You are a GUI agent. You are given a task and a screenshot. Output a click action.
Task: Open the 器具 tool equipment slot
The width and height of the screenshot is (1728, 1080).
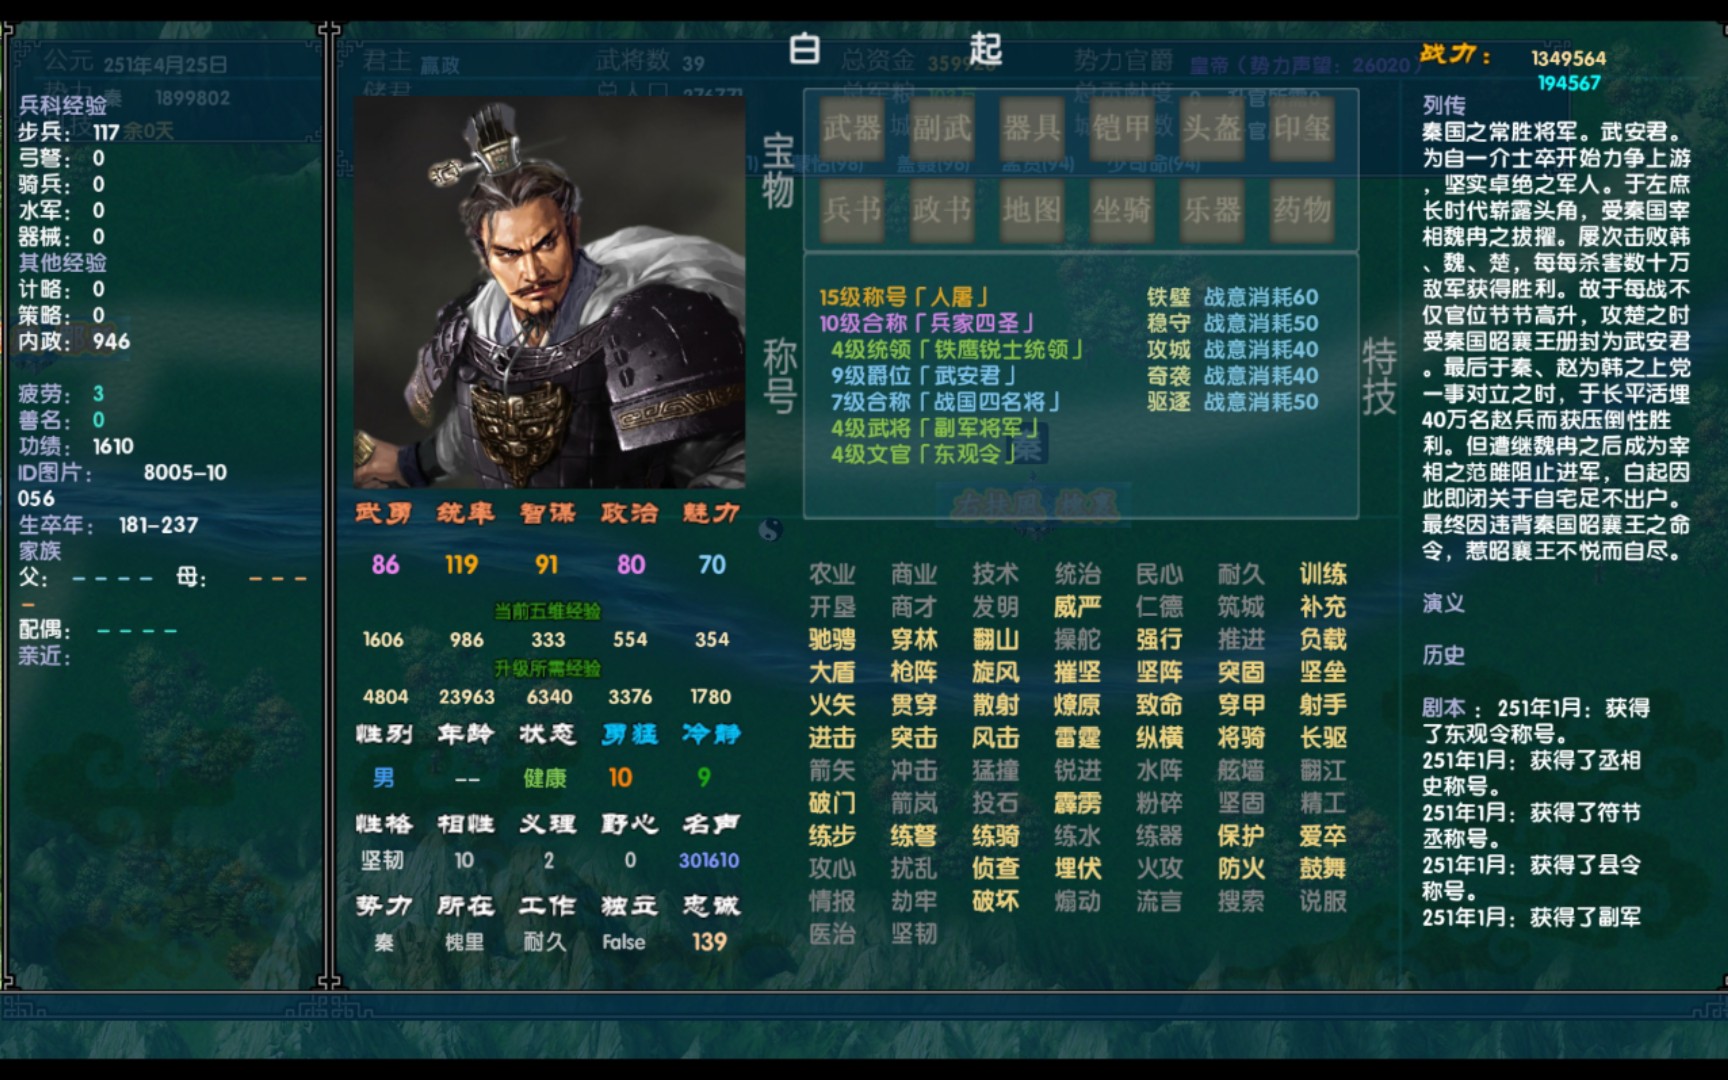1032,128
